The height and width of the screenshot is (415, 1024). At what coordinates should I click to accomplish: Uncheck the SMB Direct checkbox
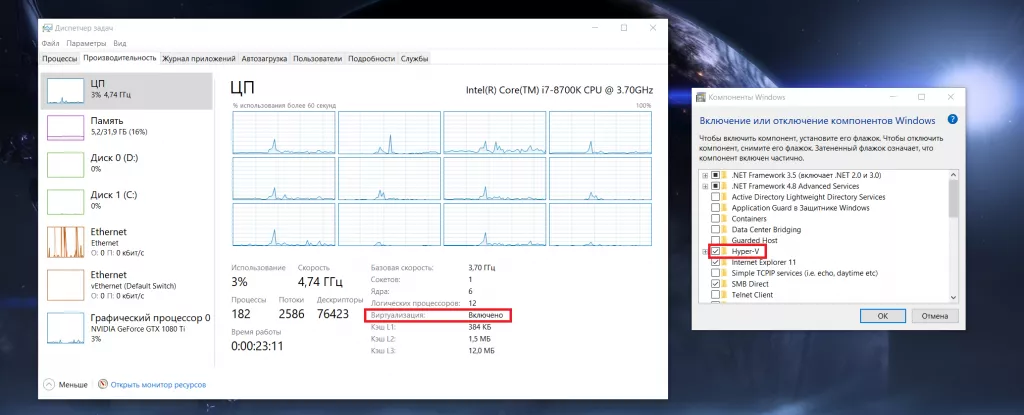tap(716, 284)
